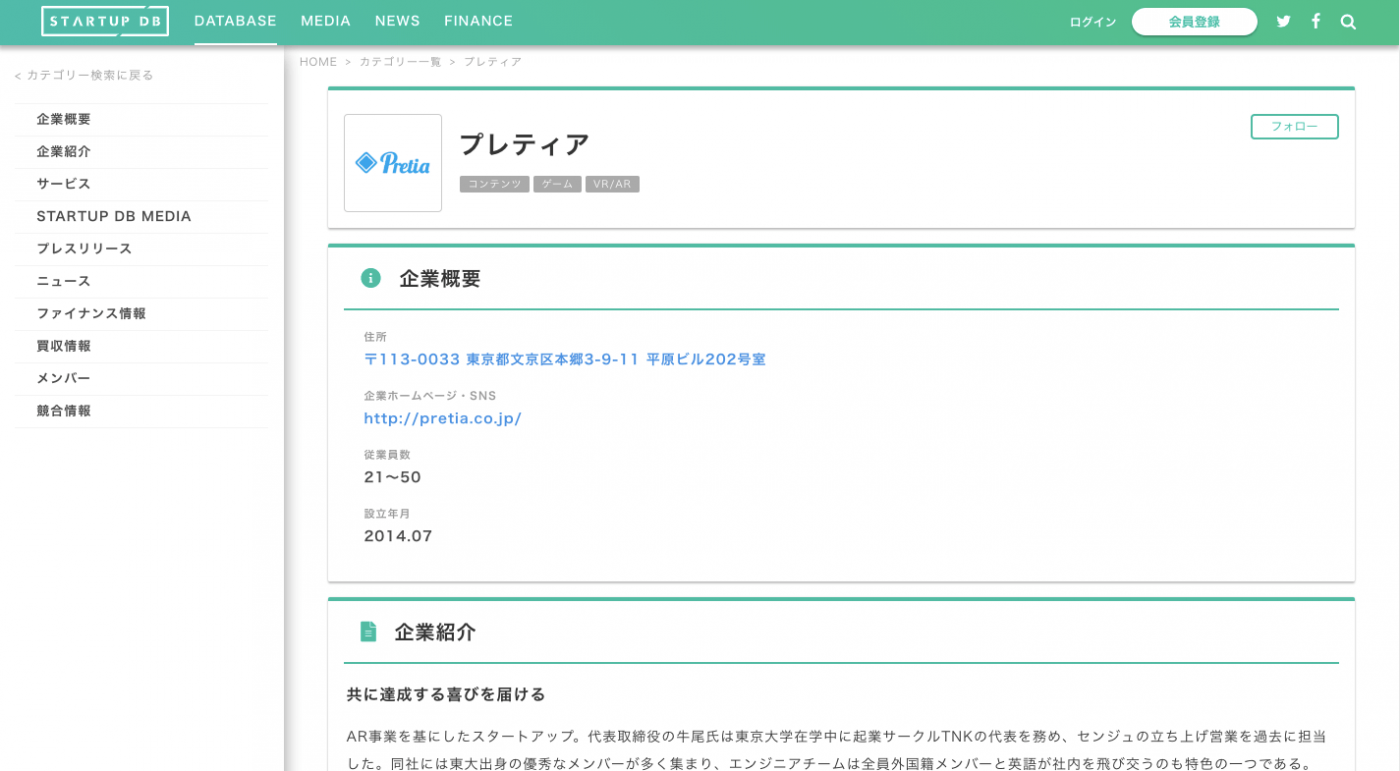Select 企業概要 in the sidebar
This screenshot has height=771, width=1400.
pos(142,119)
